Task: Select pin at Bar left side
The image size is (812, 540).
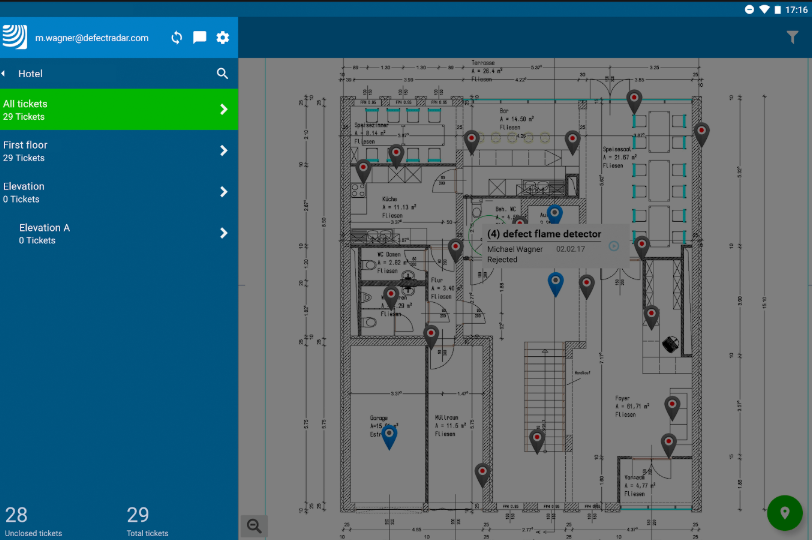Action: [471, 143]
